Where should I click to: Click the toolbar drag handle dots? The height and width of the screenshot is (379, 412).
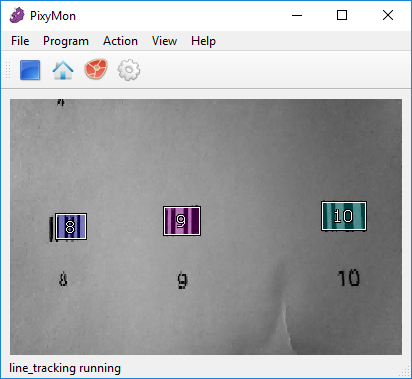(8, 70)
